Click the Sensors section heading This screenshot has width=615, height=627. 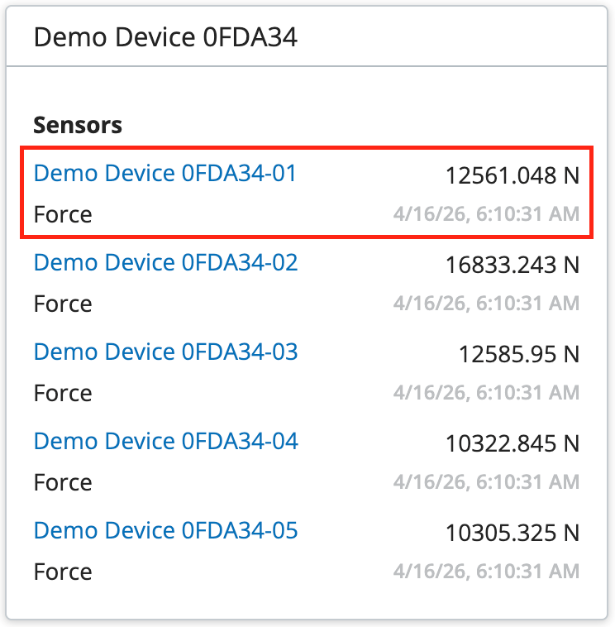(x=78, y=125)
